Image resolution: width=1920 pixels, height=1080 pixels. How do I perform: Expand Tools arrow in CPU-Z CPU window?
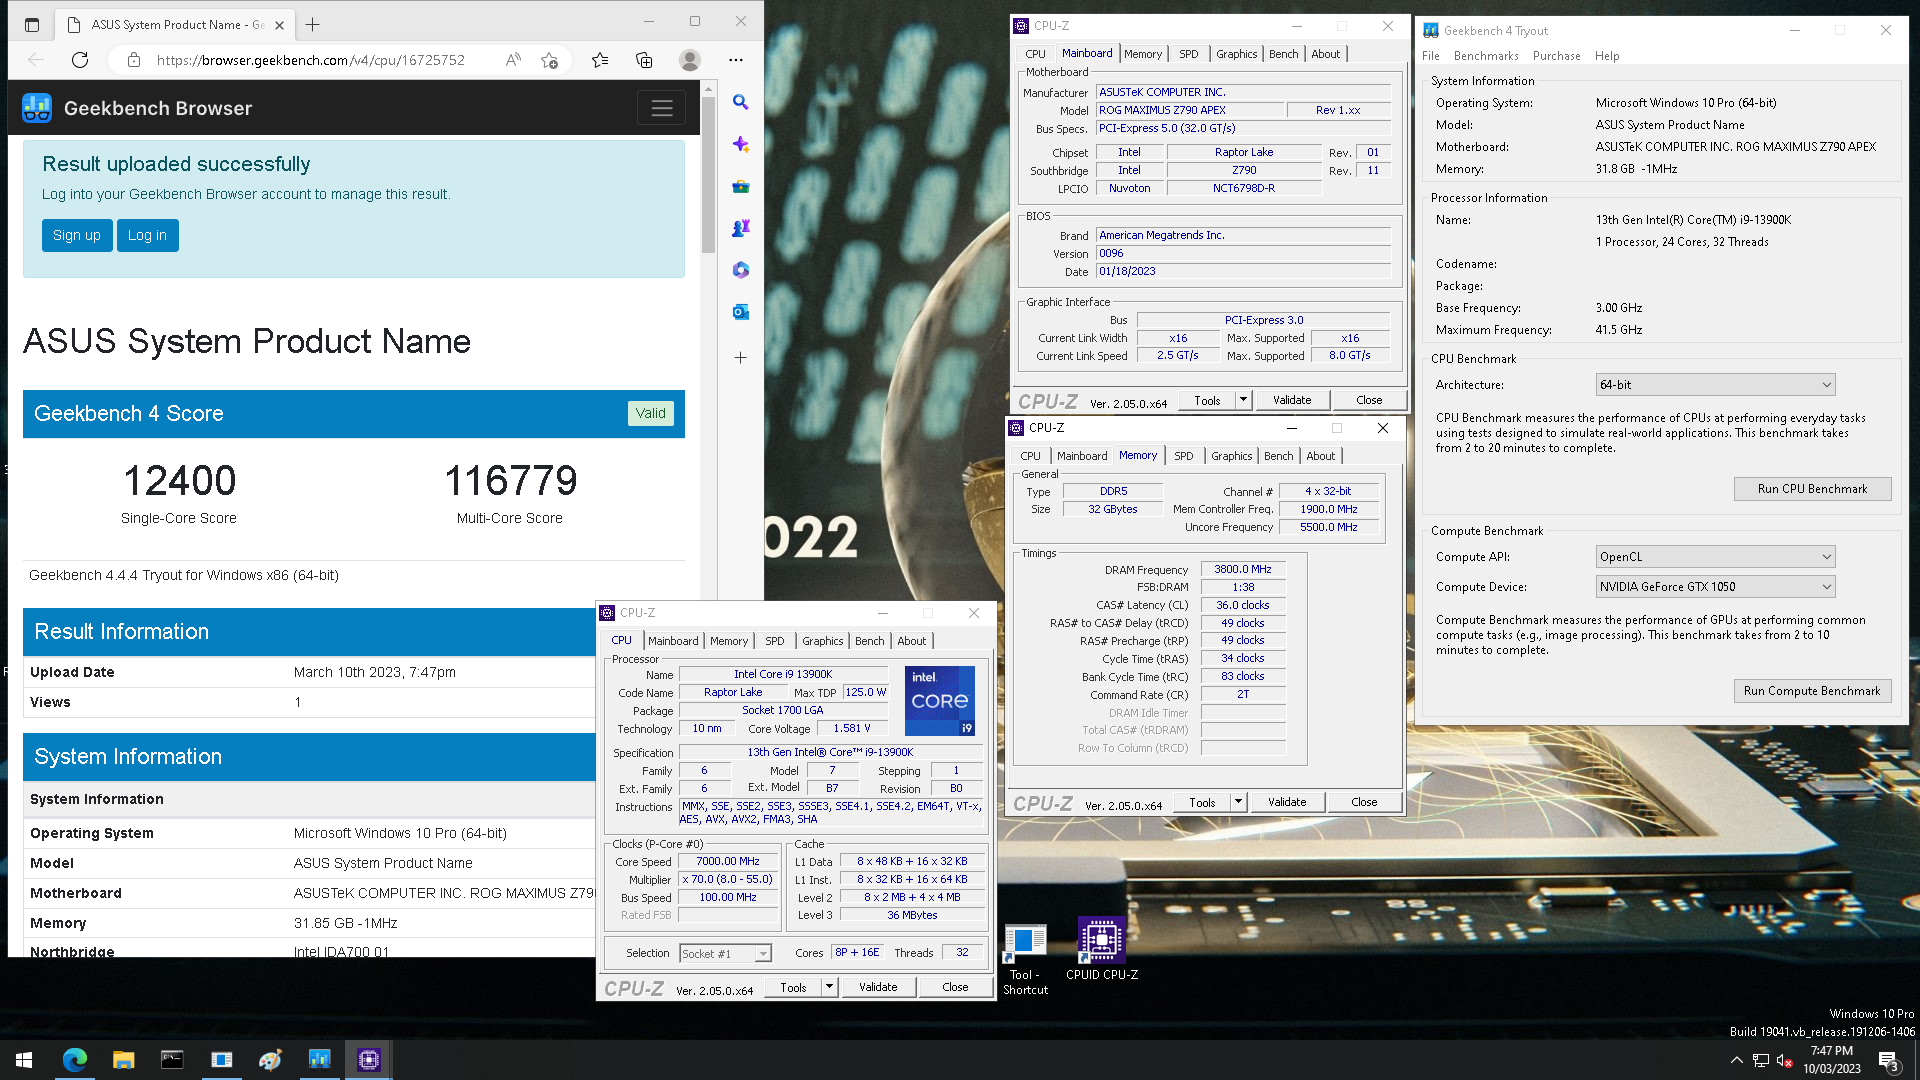pos(829,987)
